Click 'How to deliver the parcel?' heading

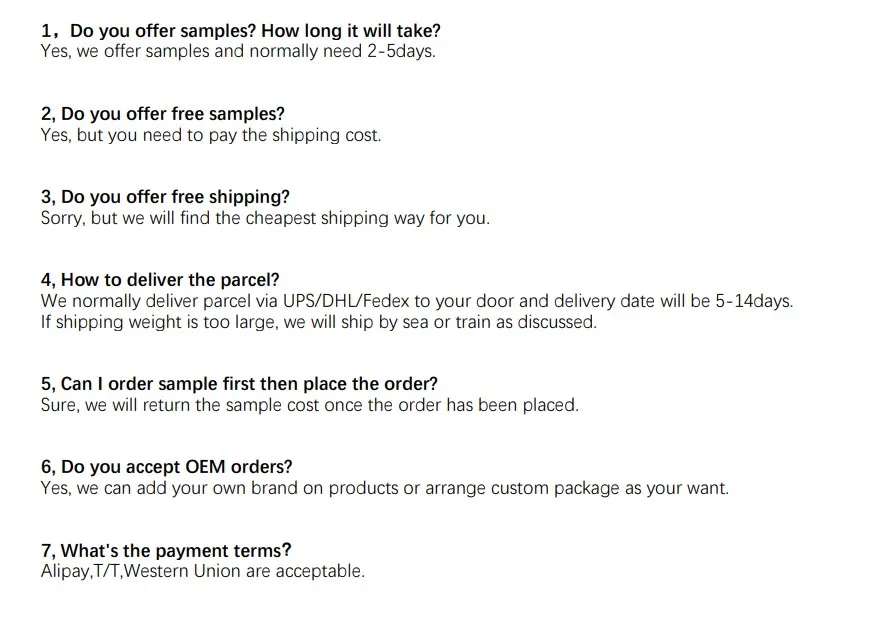[160, 280]
